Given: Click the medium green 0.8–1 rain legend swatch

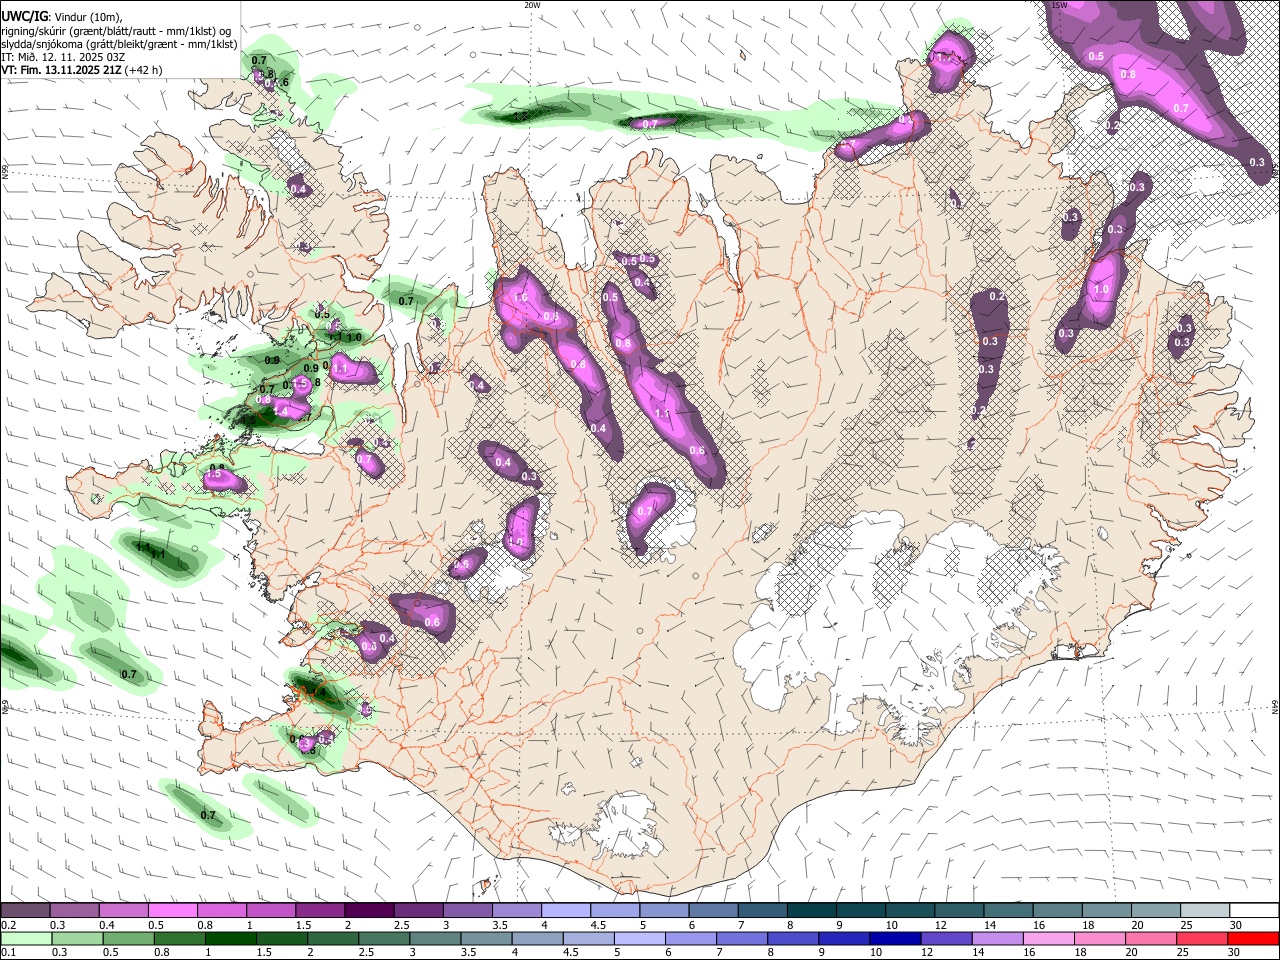Looking at the screenshot, I should [x=179, y=939].
